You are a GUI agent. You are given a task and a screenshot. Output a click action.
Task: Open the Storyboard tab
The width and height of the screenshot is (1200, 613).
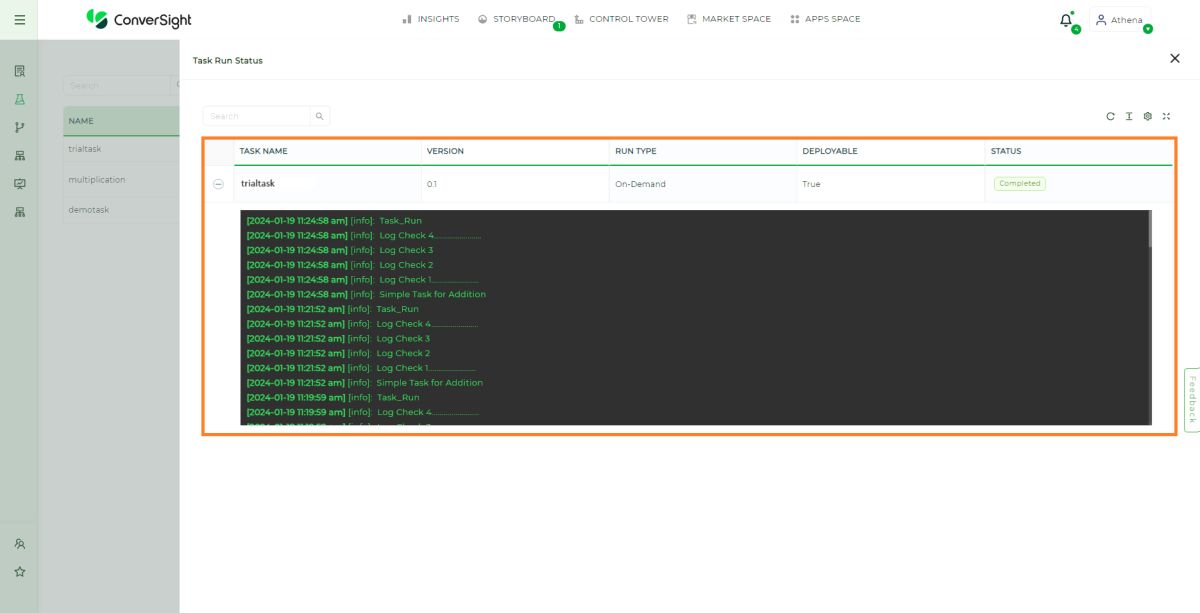pyautogui.click(x=516, y=19)
